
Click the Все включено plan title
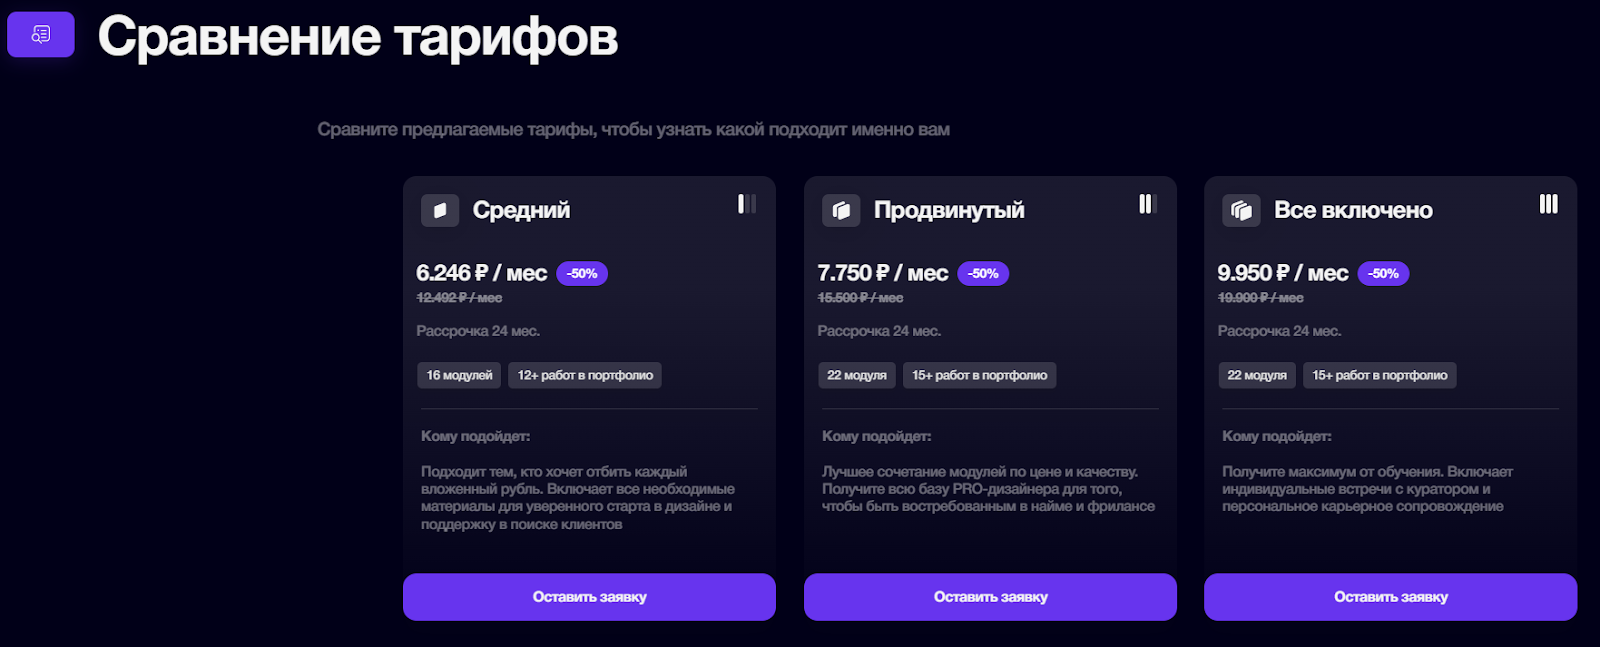[1353, 210]
